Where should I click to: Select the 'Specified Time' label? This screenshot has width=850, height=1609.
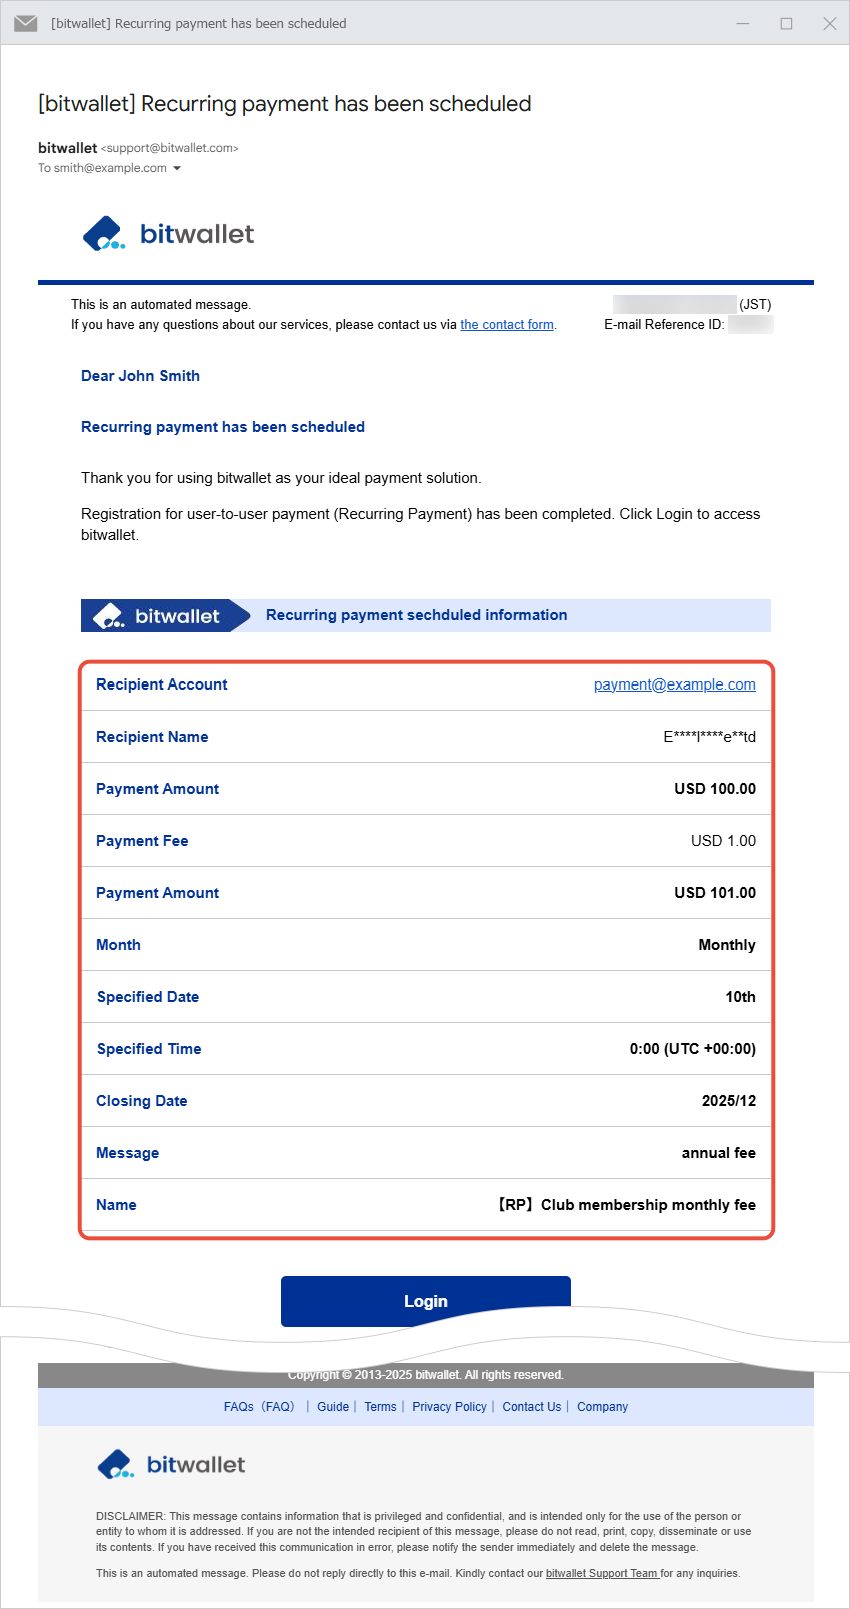[x=149, y=1049]
